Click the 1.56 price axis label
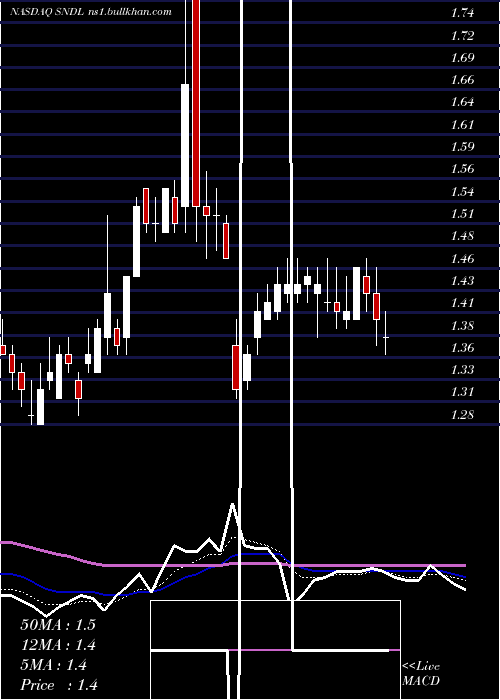 pos(462,169)
